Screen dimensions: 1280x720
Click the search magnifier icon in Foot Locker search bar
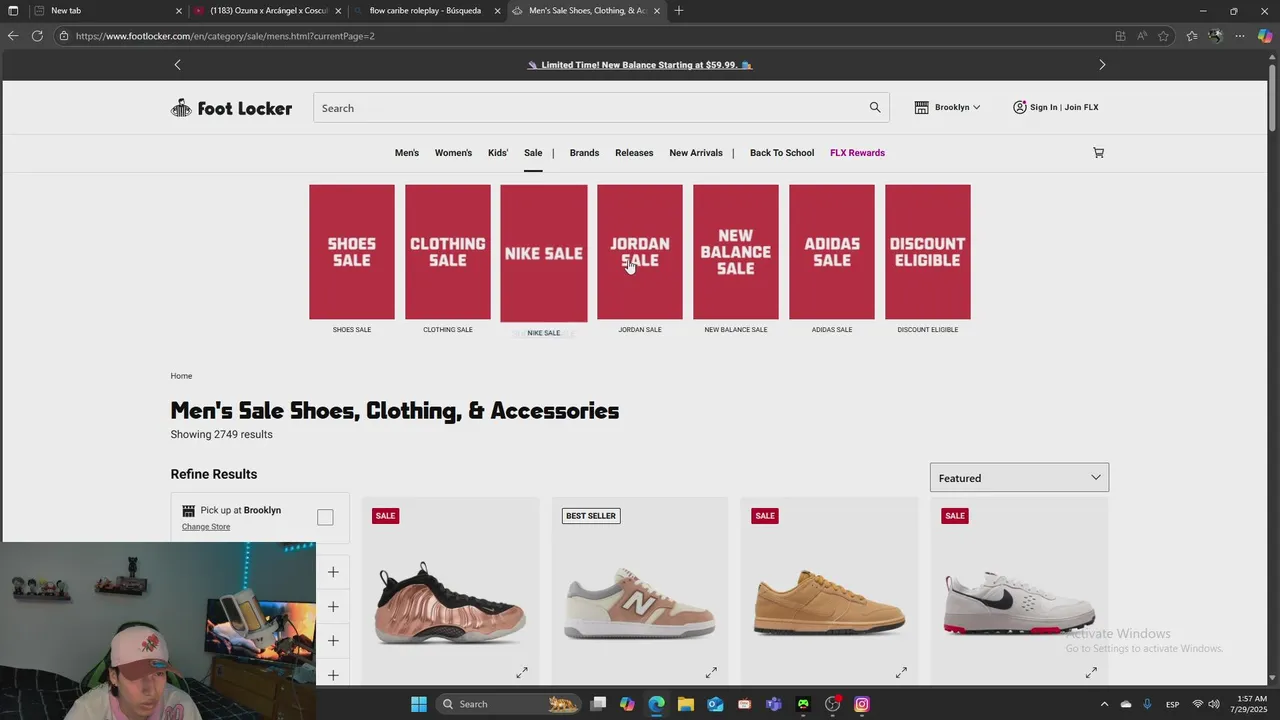click(875, 108)
